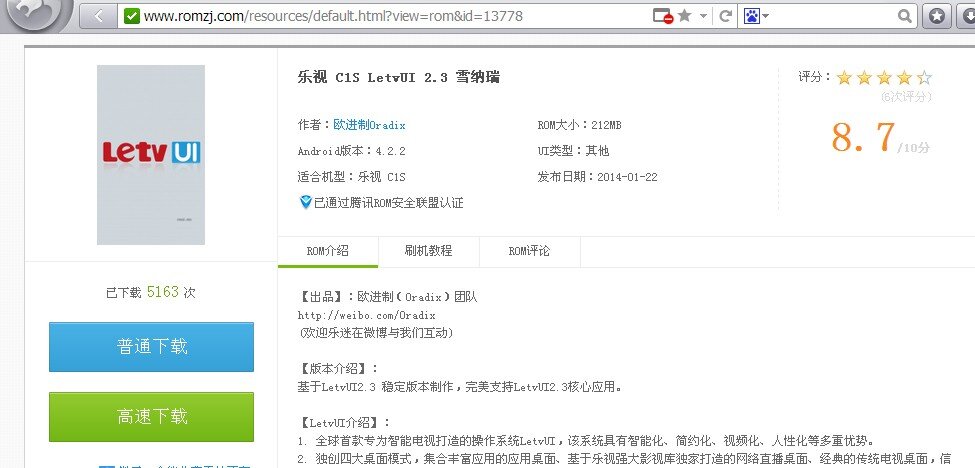Select the UI类型 其他 text
975x468 pixels.
573,151
